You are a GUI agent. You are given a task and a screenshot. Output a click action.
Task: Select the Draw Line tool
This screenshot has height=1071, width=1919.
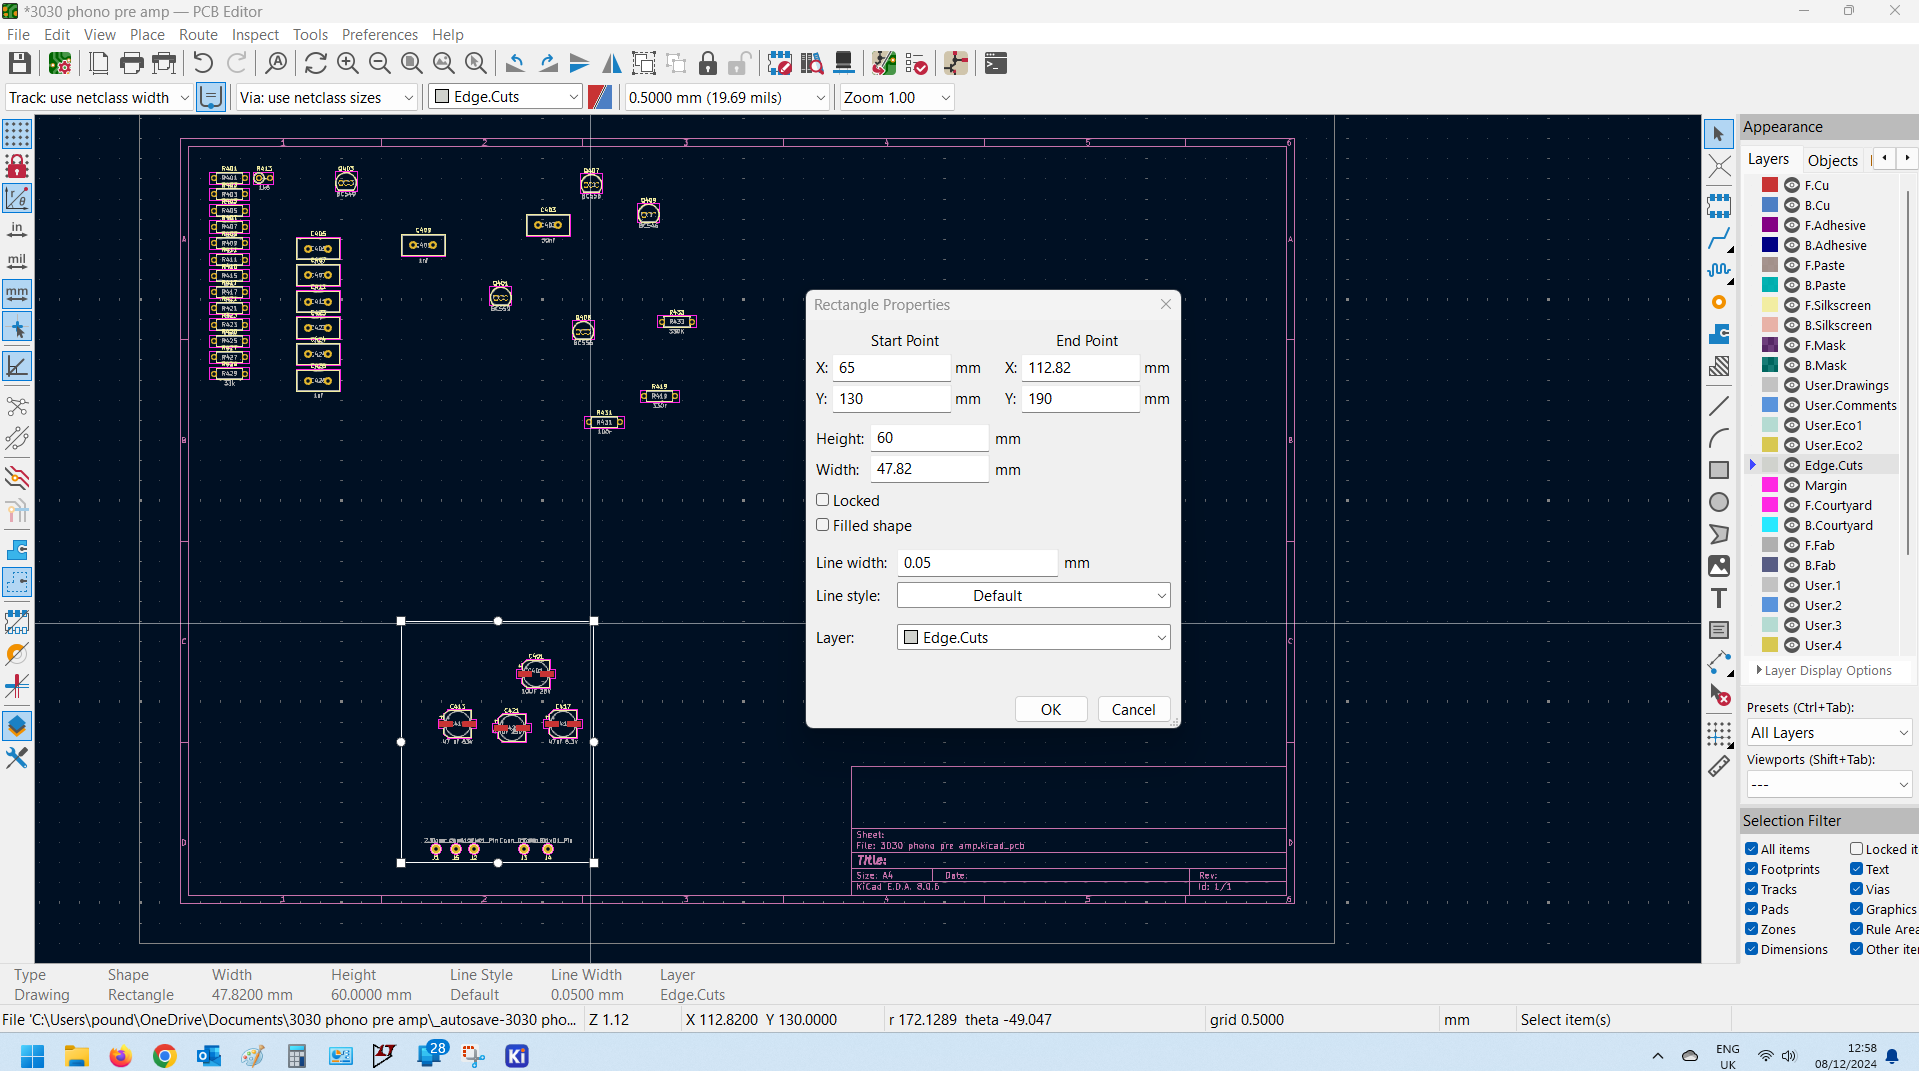[x=1719, y=406]
